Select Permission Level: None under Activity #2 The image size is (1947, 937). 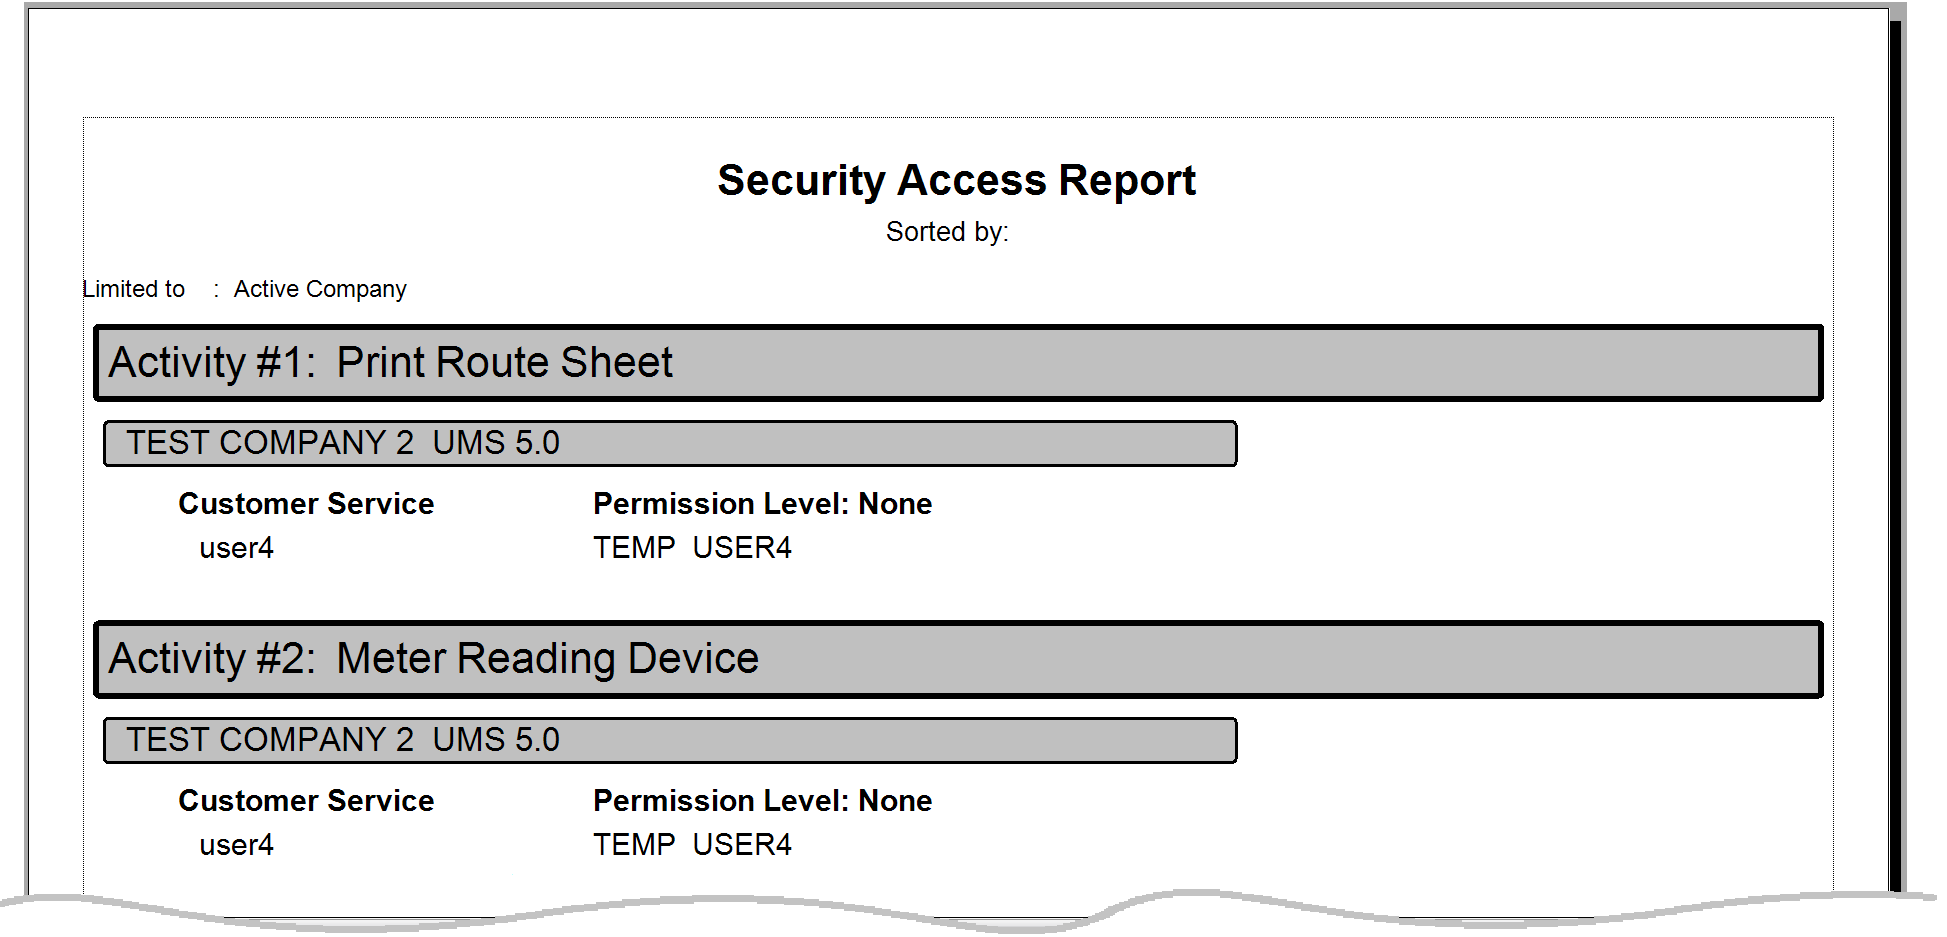762,801
